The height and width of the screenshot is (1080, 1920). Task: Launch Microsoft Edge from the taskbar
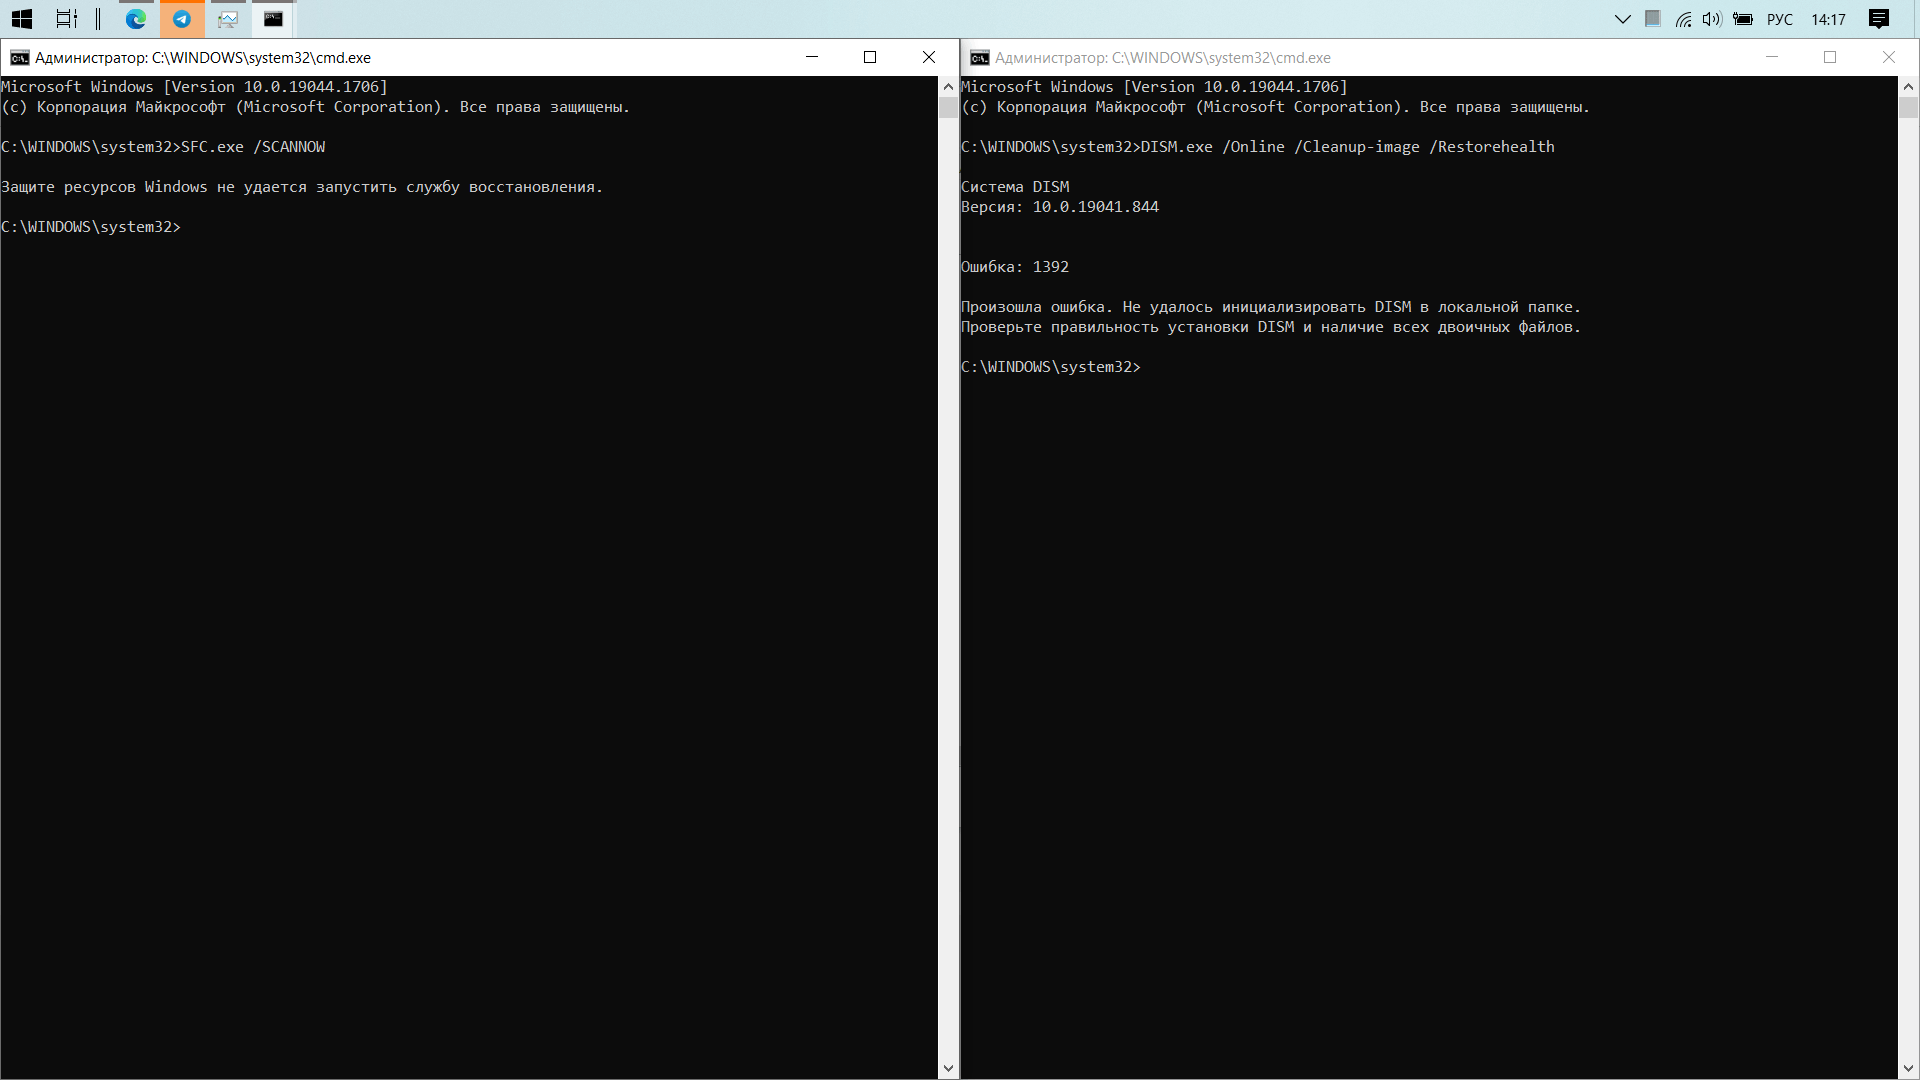pos(135,19)
